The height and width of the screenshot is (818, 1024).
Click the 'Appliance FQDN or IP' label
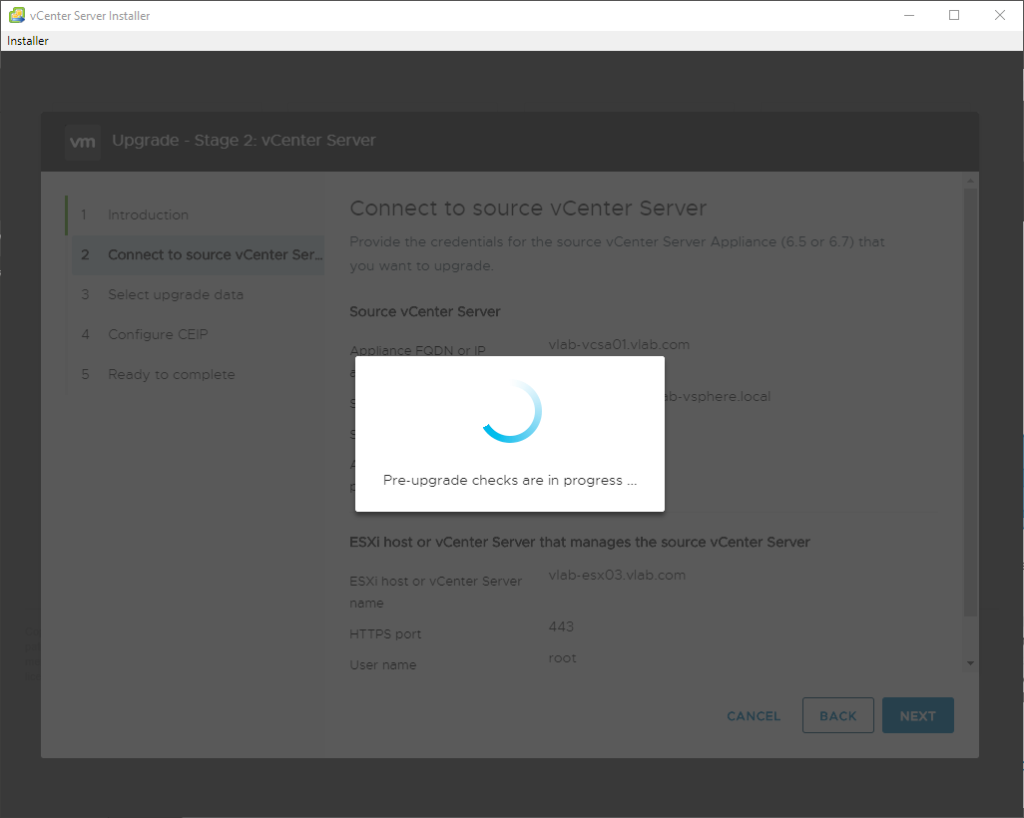417,350
